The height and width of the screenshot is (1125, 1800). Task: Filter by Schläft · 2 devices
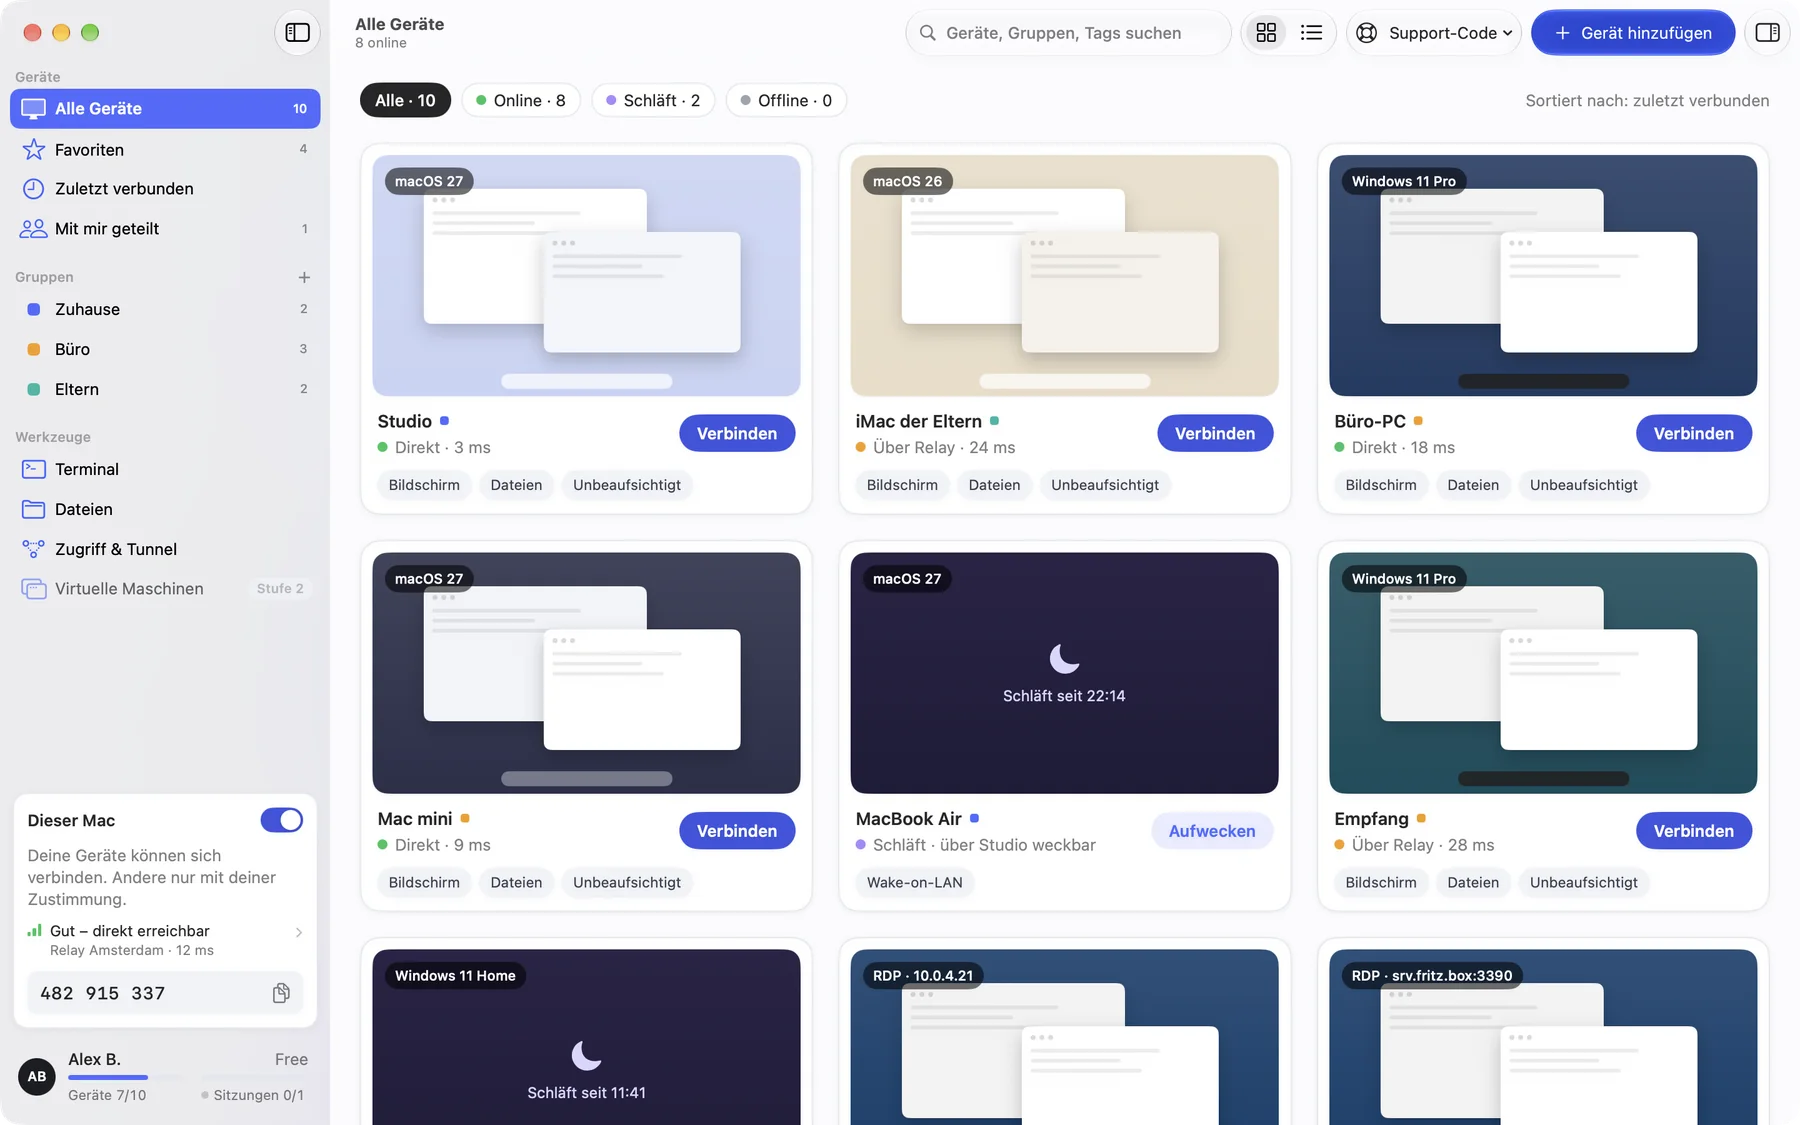click(x=653, y=100)
